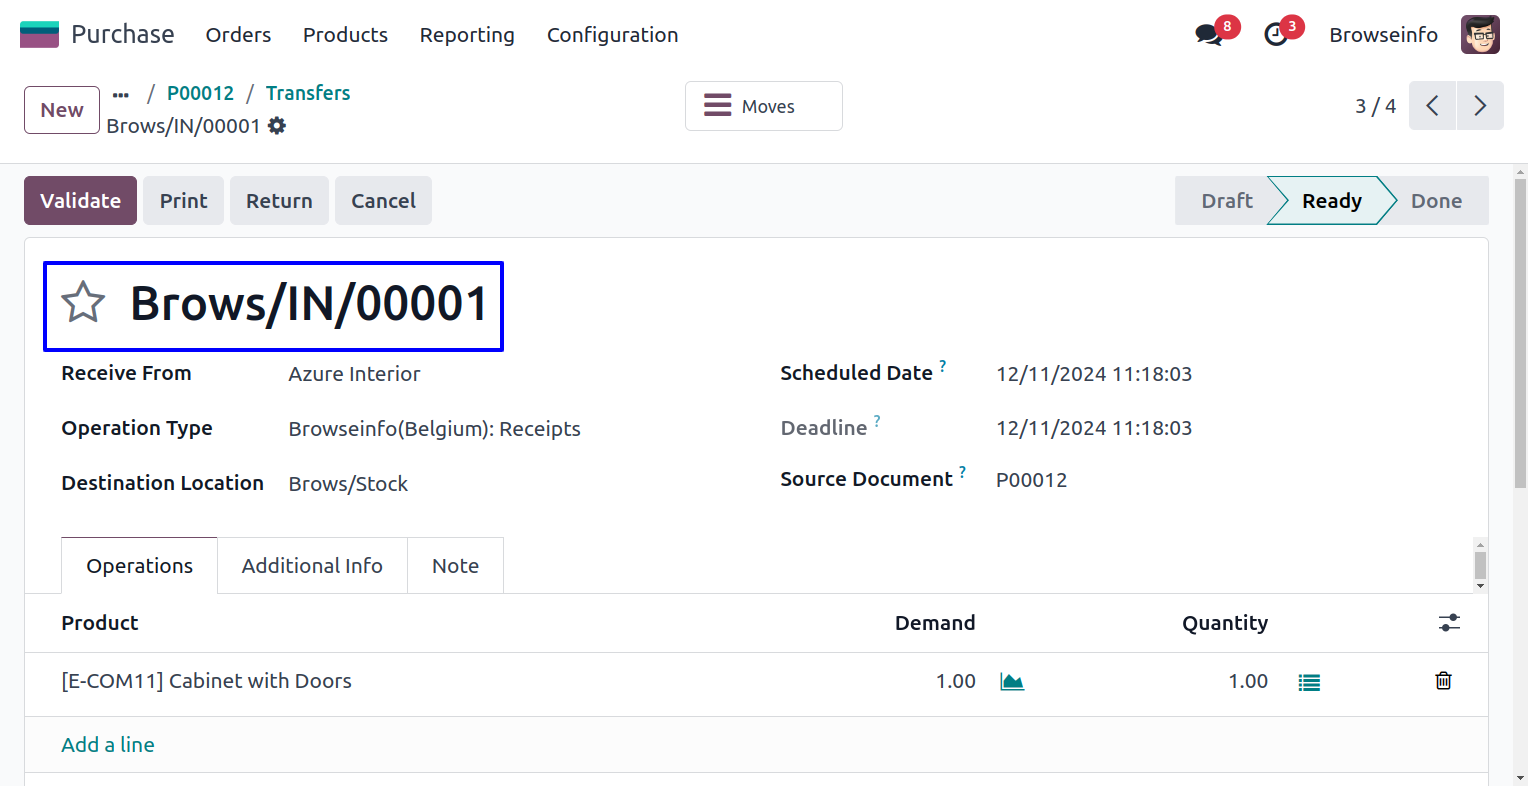Click the inner form scrollbar down arrow
Viewport: 1528px width, 786px height.
tap(1481, 586)
